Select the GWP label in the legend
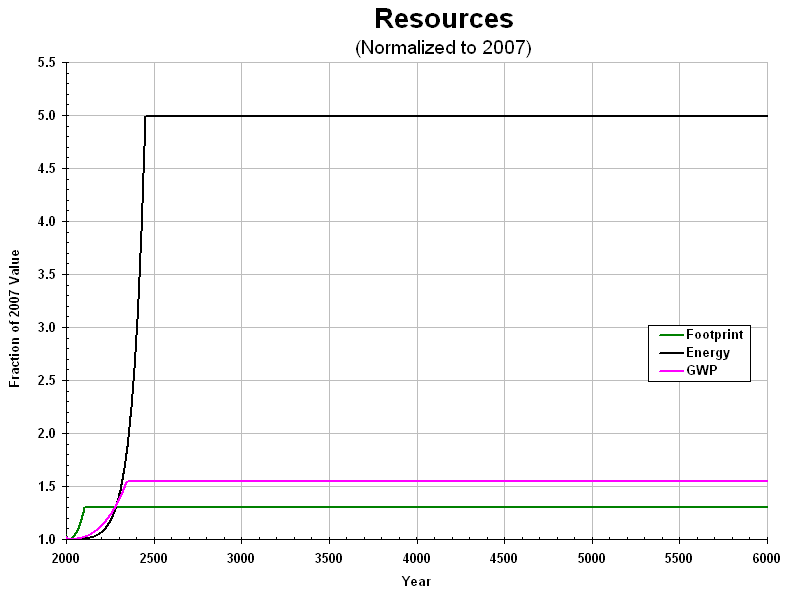791x597 pixels. click(700, 371)
